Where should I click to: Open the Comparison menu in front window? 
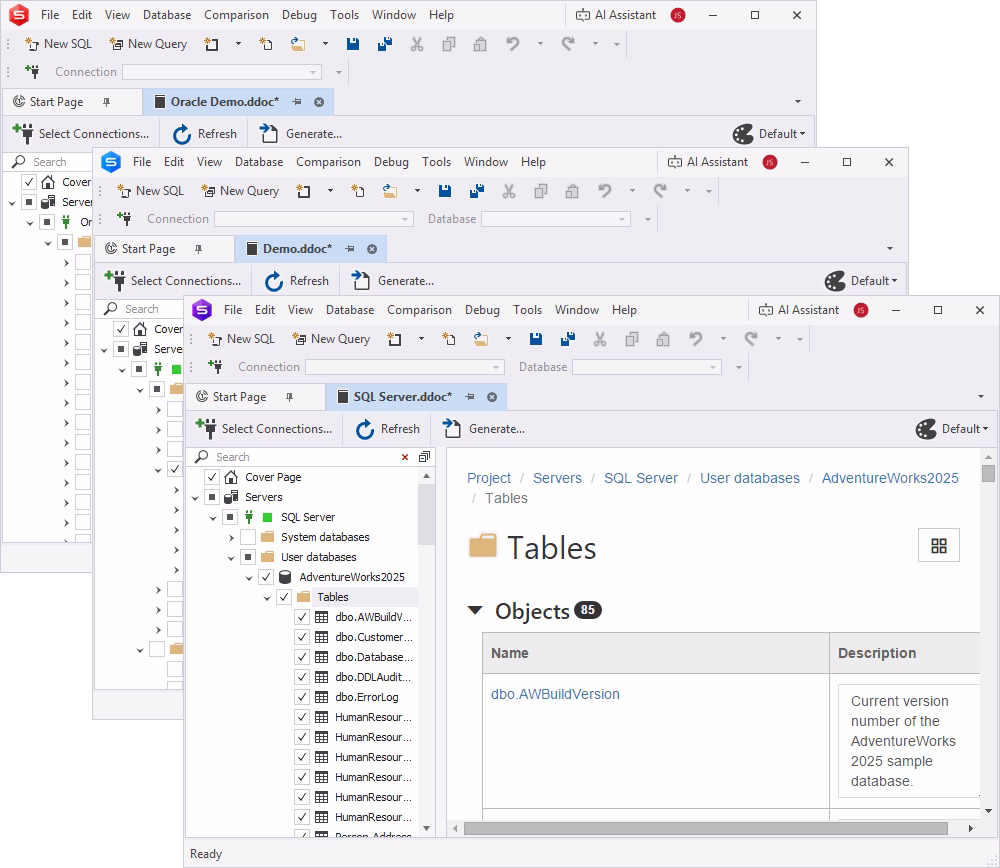419,310
